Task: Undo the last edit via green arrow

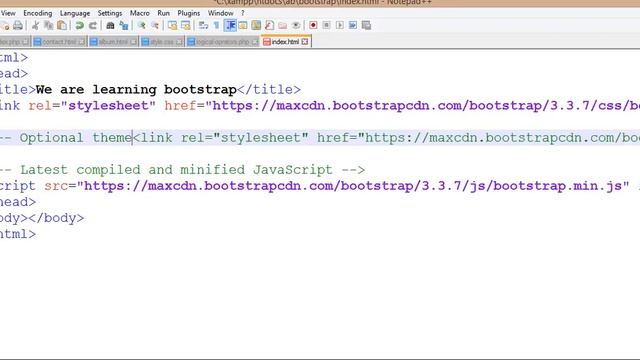Action: click(x=80, y=25)
